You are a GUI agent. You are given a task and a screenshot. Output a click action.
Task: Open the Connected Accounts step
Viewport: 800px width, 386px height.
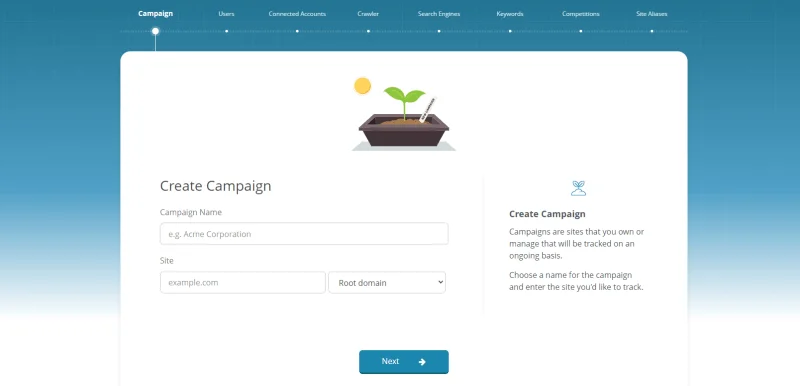click(x=297, y=14)
